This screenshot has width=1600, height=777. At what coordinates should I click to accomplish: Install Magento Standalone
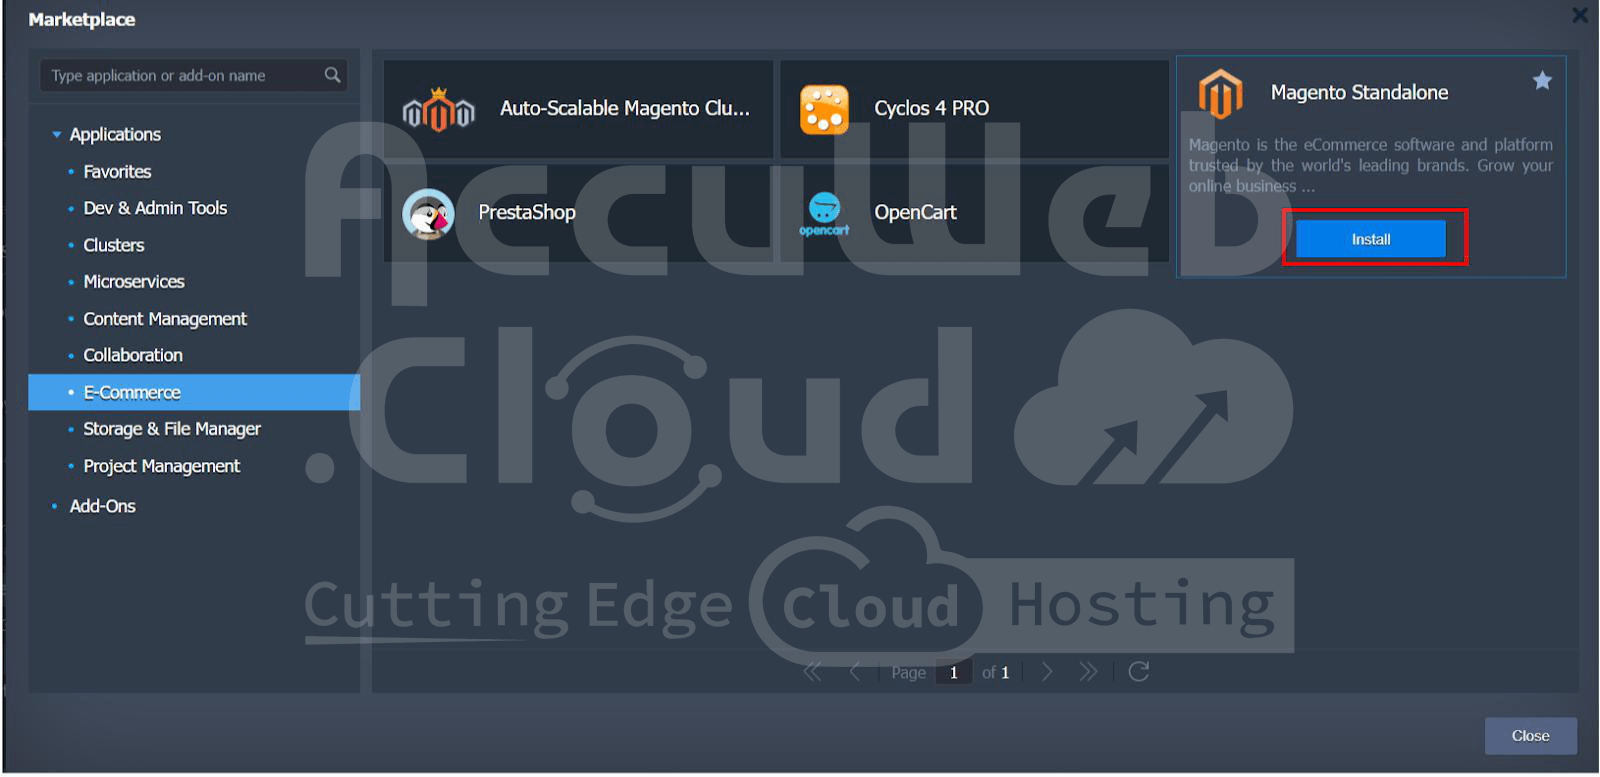point(1370,239)
